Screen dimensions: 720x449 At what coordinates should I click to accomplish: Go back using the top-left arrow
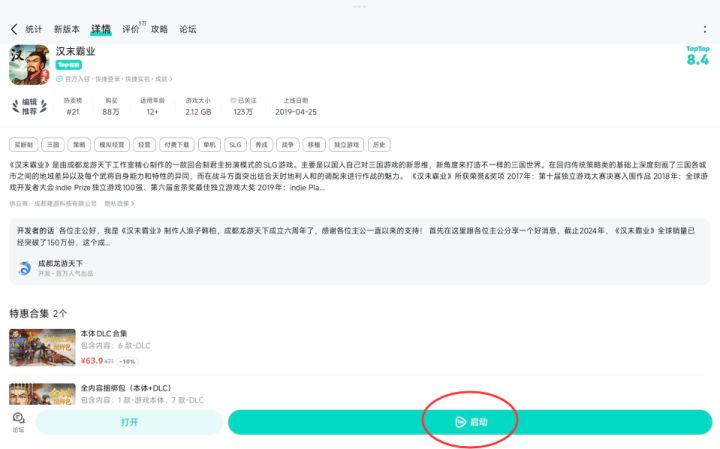click(14, 29)
